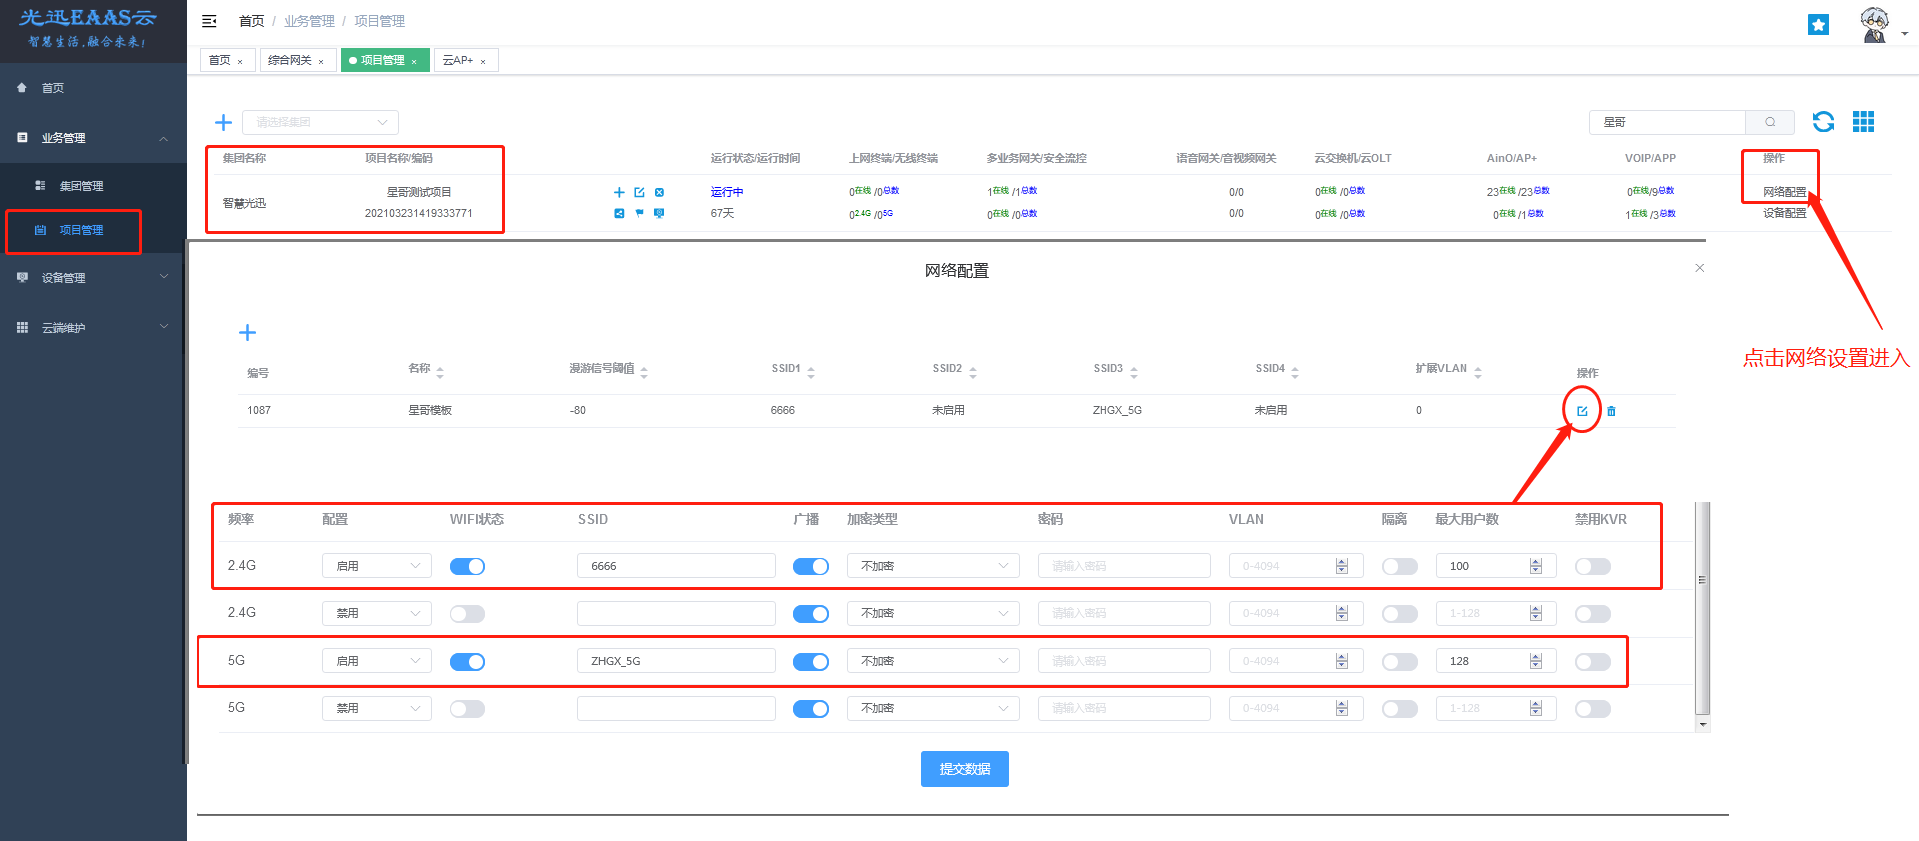Open 加密类型 dropdown for SSID 6666

(932, 566)
